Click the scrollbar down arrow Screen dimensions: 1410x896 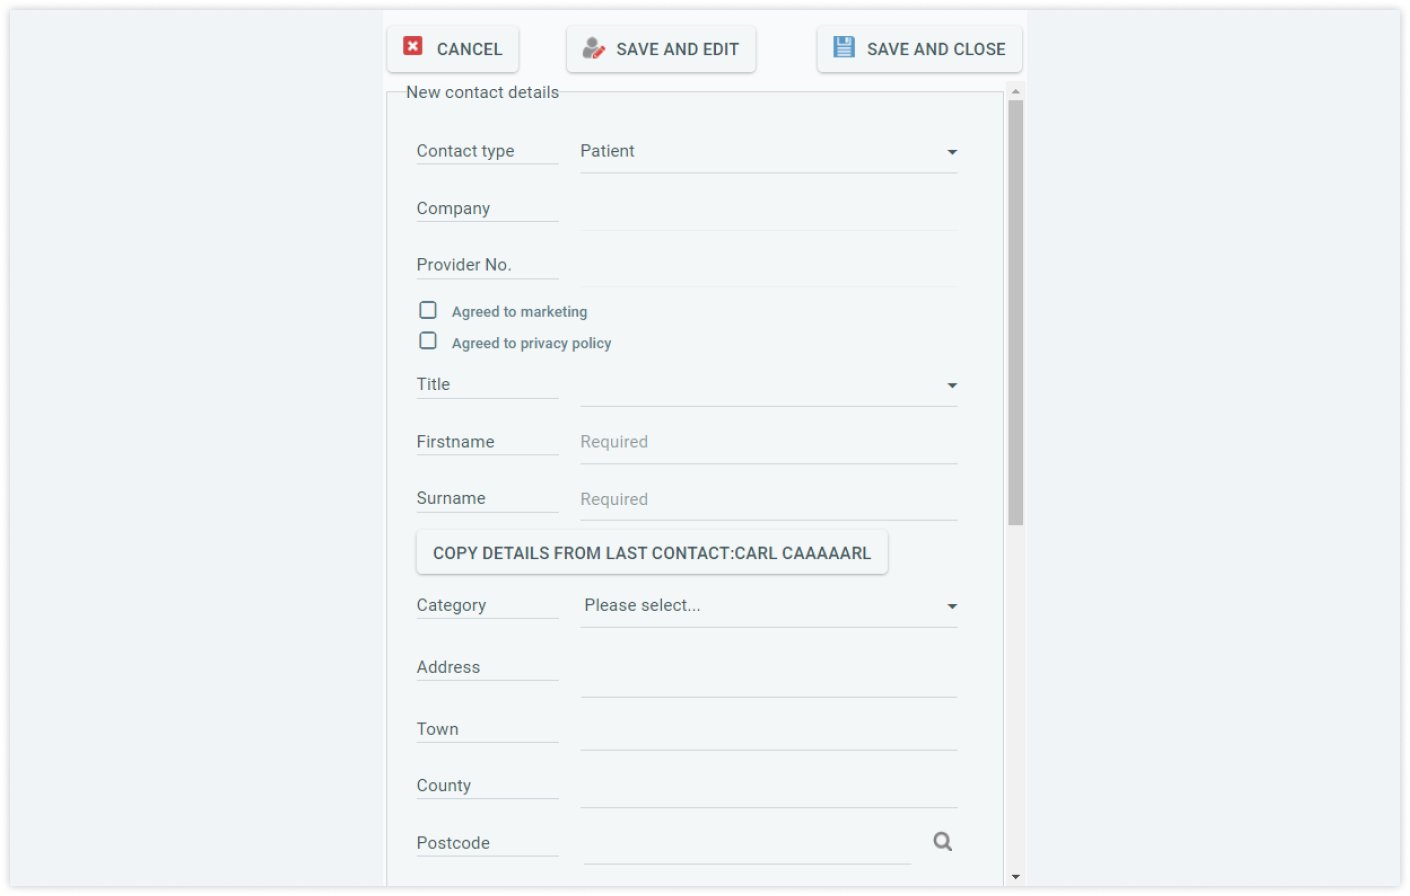(1016, 877)
